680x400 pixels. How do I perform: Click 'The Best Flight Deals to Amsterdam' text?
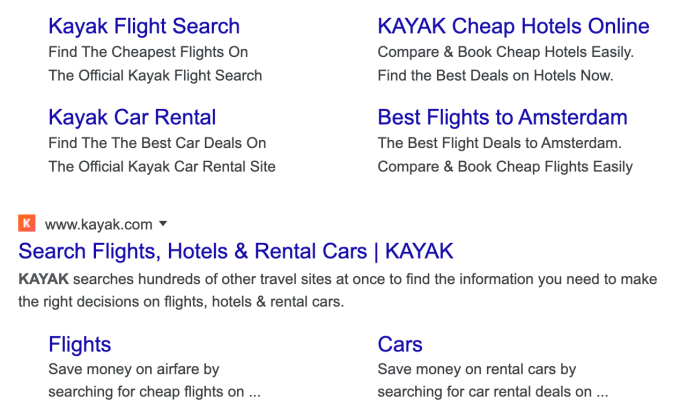tap(498, 143)
